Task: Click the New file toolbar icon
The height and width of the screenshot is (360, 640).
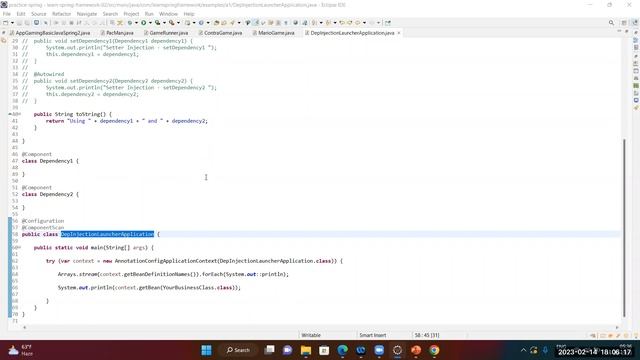Action: pyautogui.click(x=5, y=23)
